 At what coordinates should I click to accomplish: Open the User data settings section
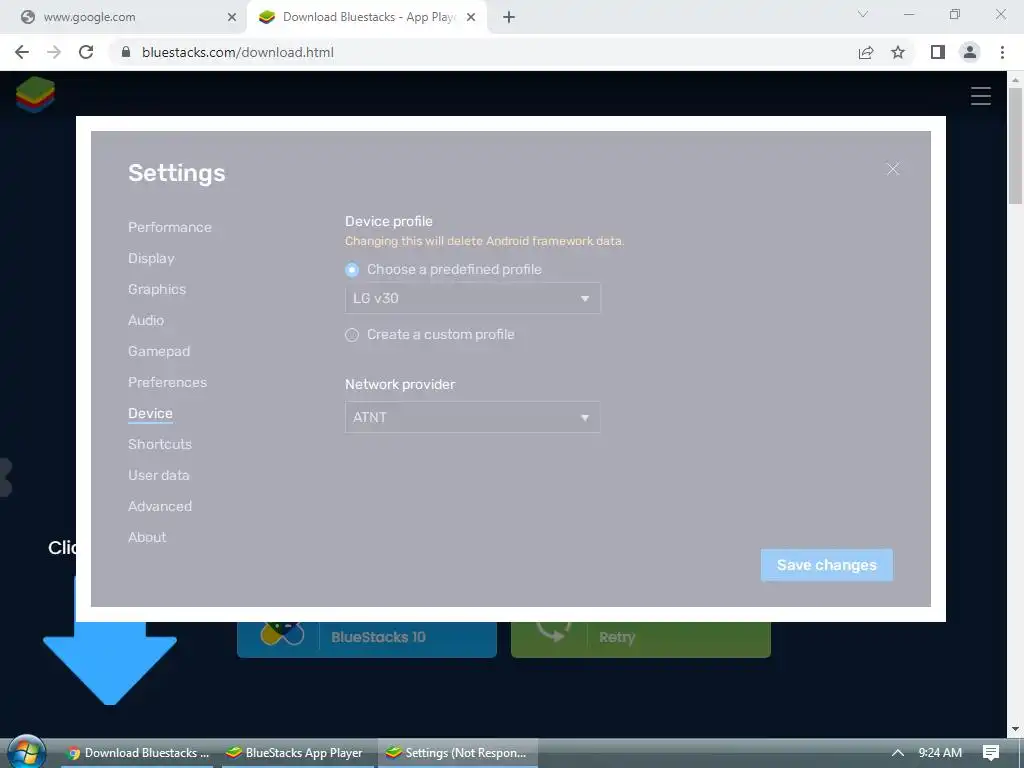coord(159,475)
